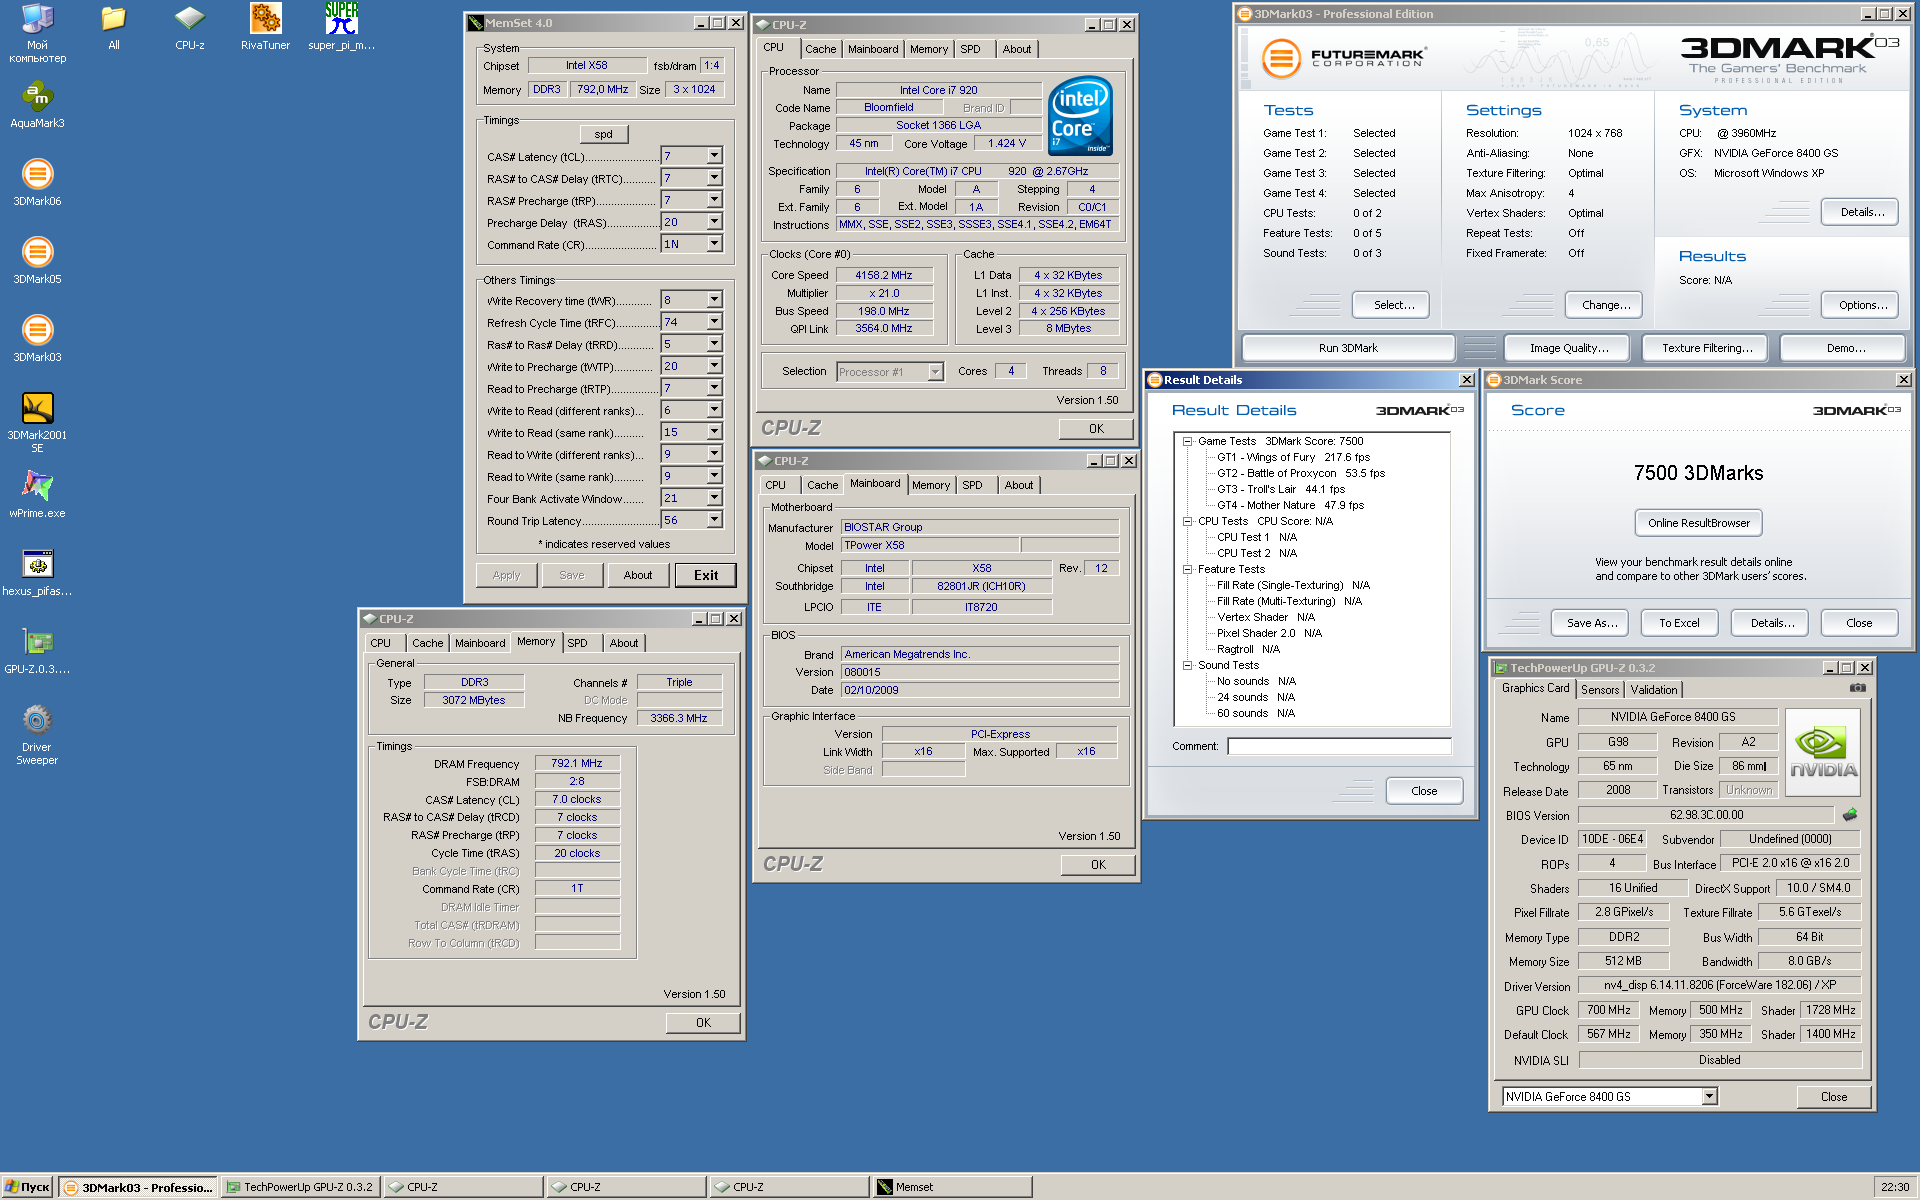Click the To Excel button
Screen dimensions: 1920x1200
(x=1679, y=623)
